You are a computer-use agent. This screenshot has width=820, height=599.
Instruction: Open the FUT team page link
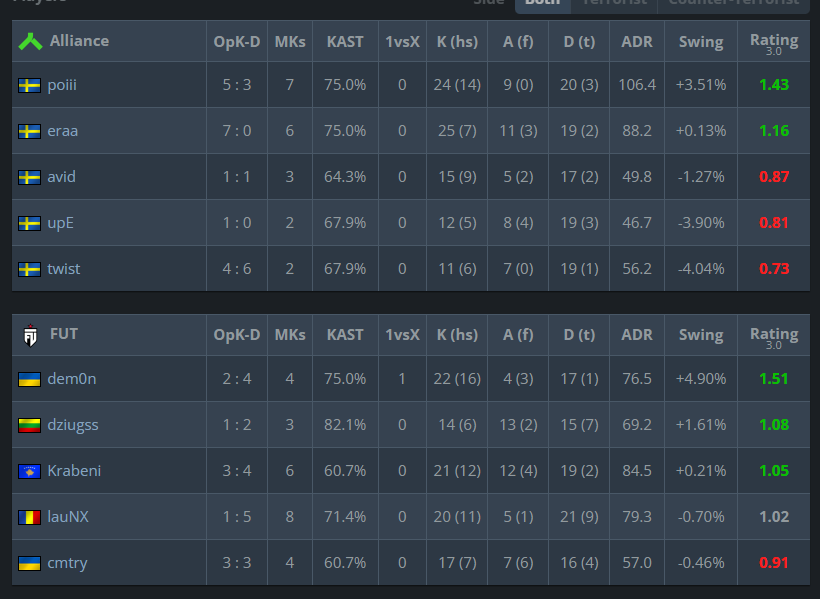pyautogui.click(x=64, y=334)
